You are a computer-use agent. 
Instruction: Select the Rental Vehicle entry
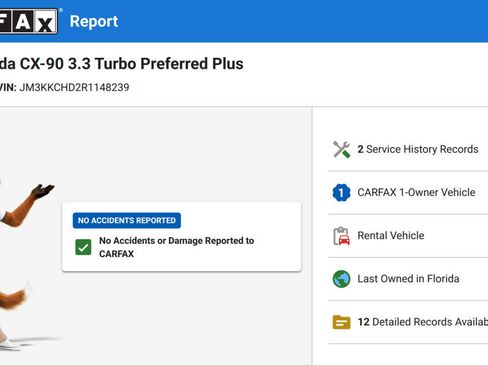pos(408,236)
